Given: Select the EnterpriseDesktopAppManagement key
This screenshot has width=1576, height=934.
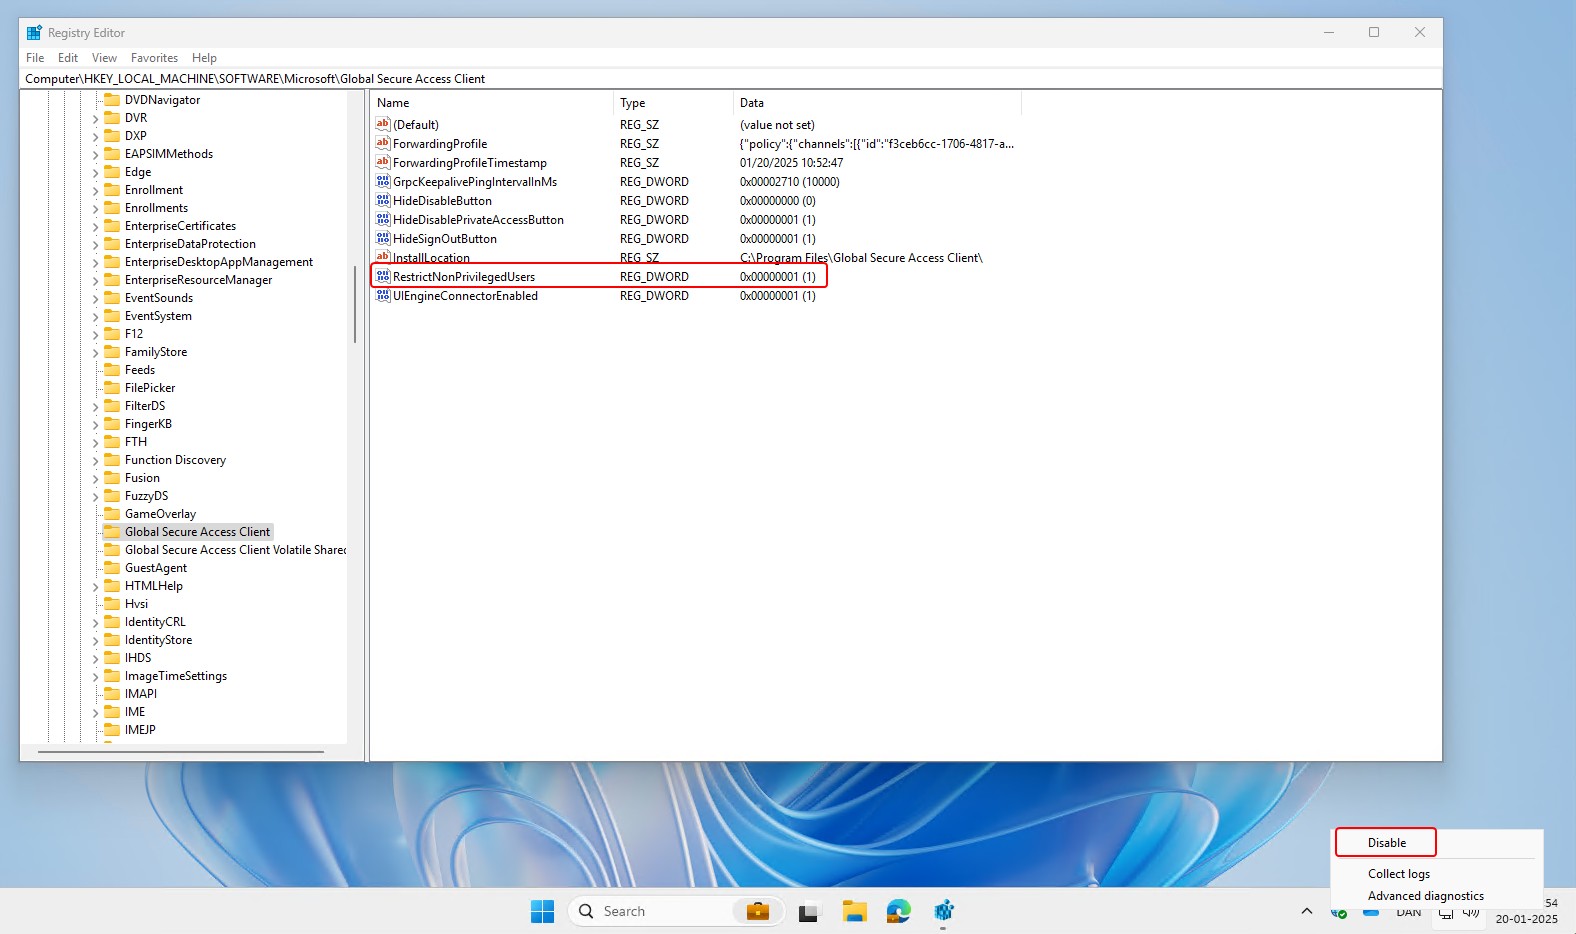Looking at the screenshot, I should point(219,262).
